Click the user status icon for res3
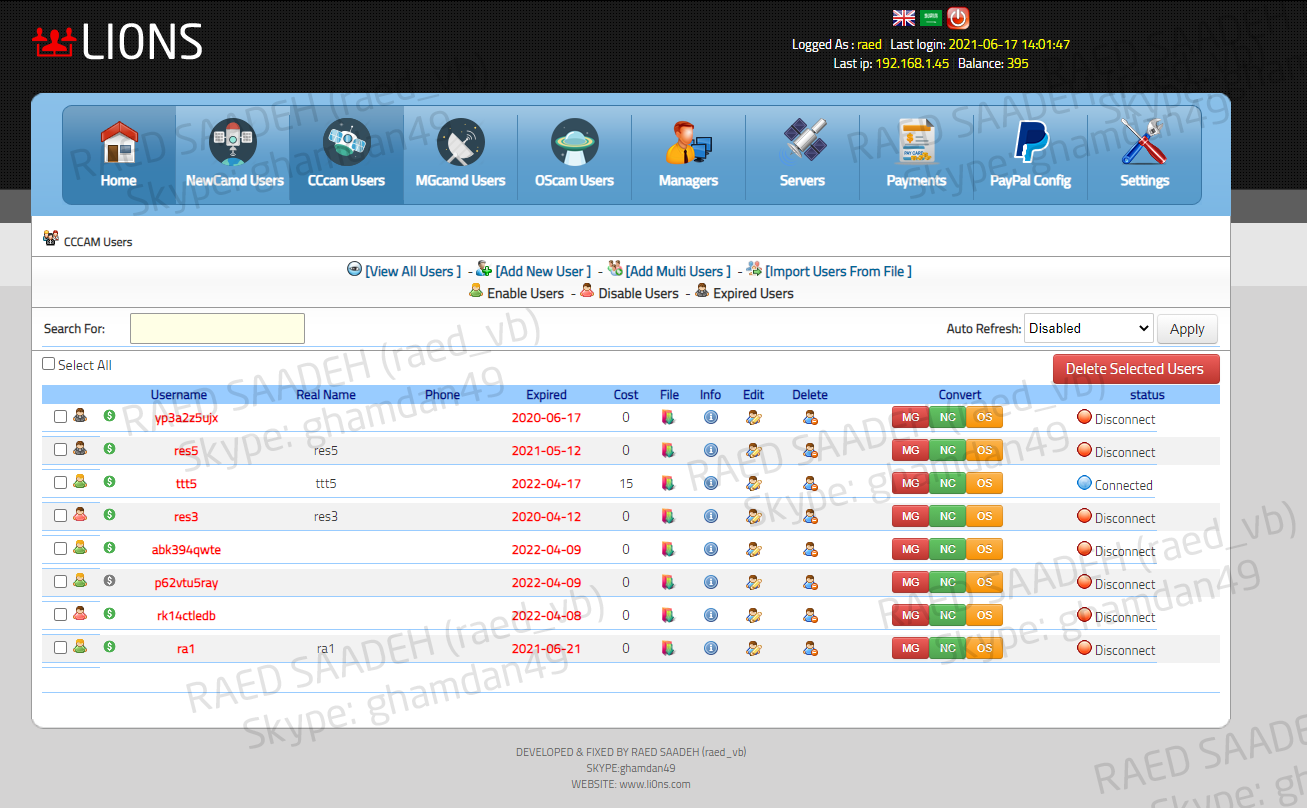 coord(81,515)
